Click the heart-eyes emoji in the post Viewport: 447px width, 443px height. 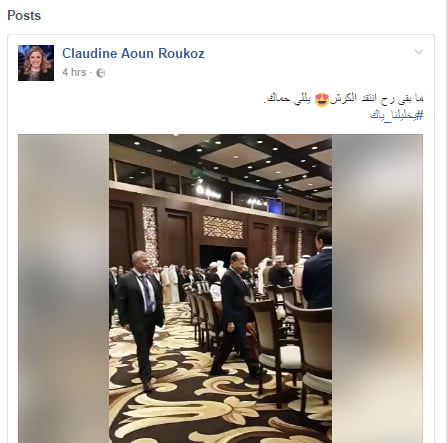[322, 100]
